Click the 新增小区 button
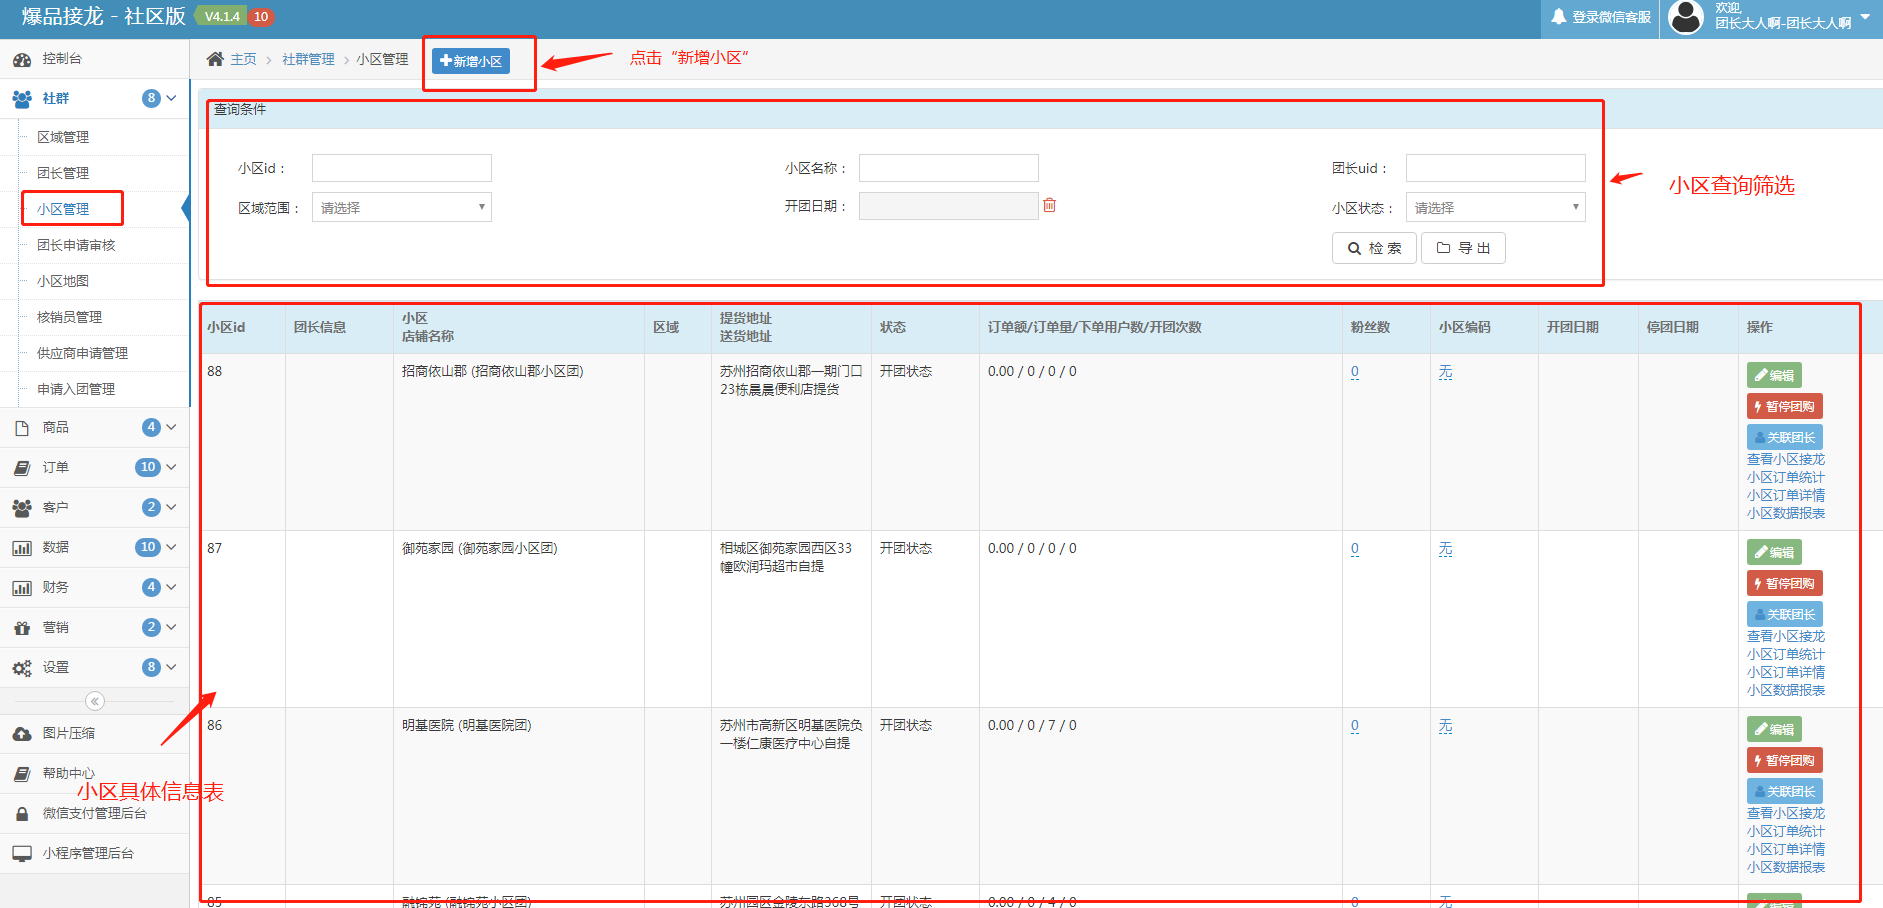 pos(471,61)
